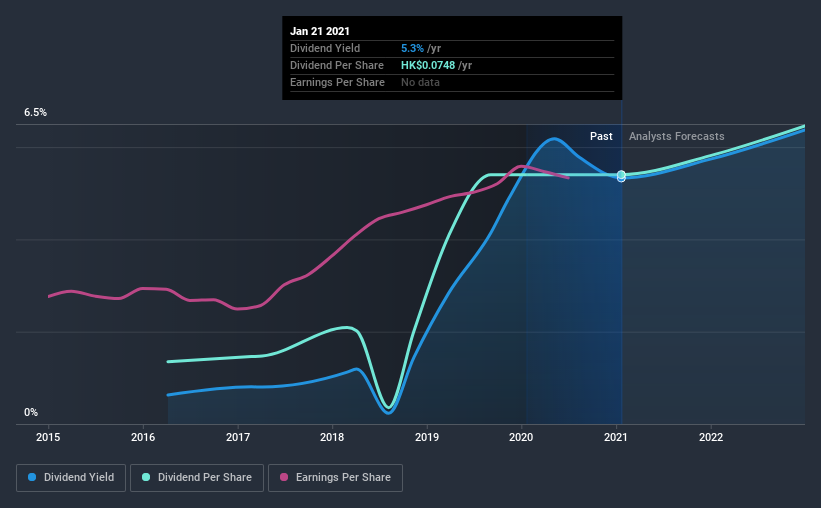Click the 5.3% dividend yield value
Screen dimensions: 821x508
[x=412, y=48]
